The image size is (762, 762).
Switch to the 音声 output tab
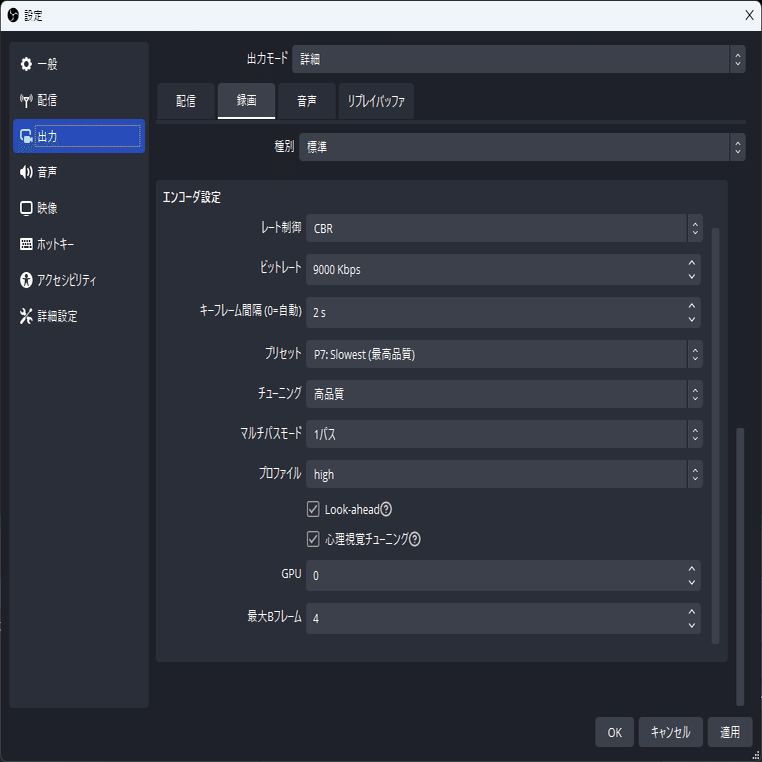(x=307, y=101)
